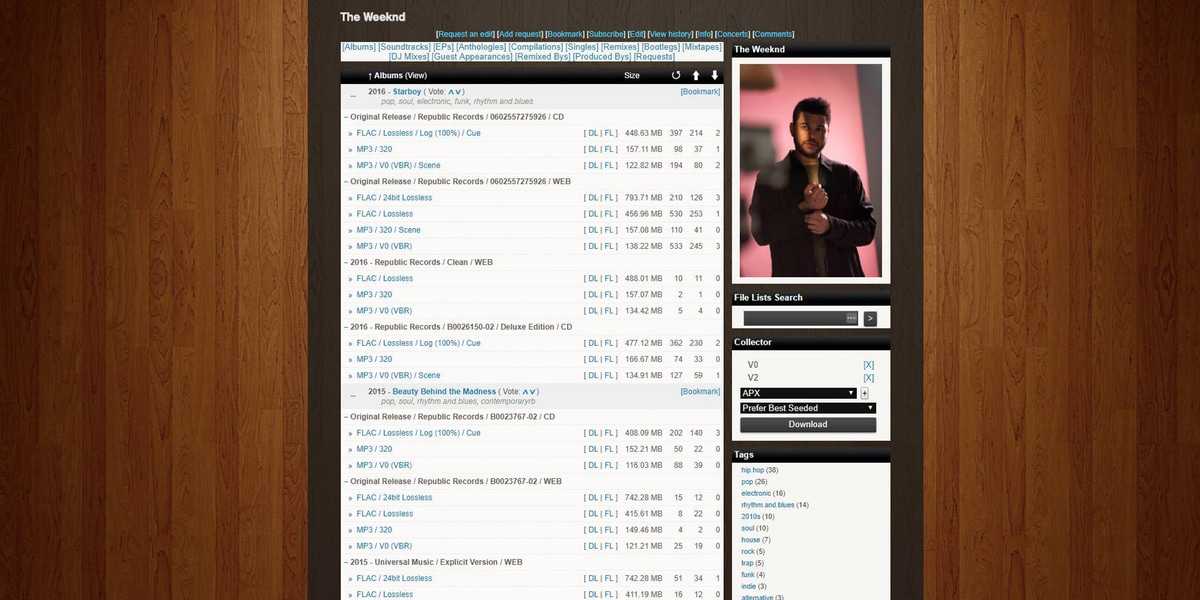The width and height of the screenshot is (1200, 600).
Task: Bookmark Beauty Behind the Madness album
Action: click(x=700, y=392)
